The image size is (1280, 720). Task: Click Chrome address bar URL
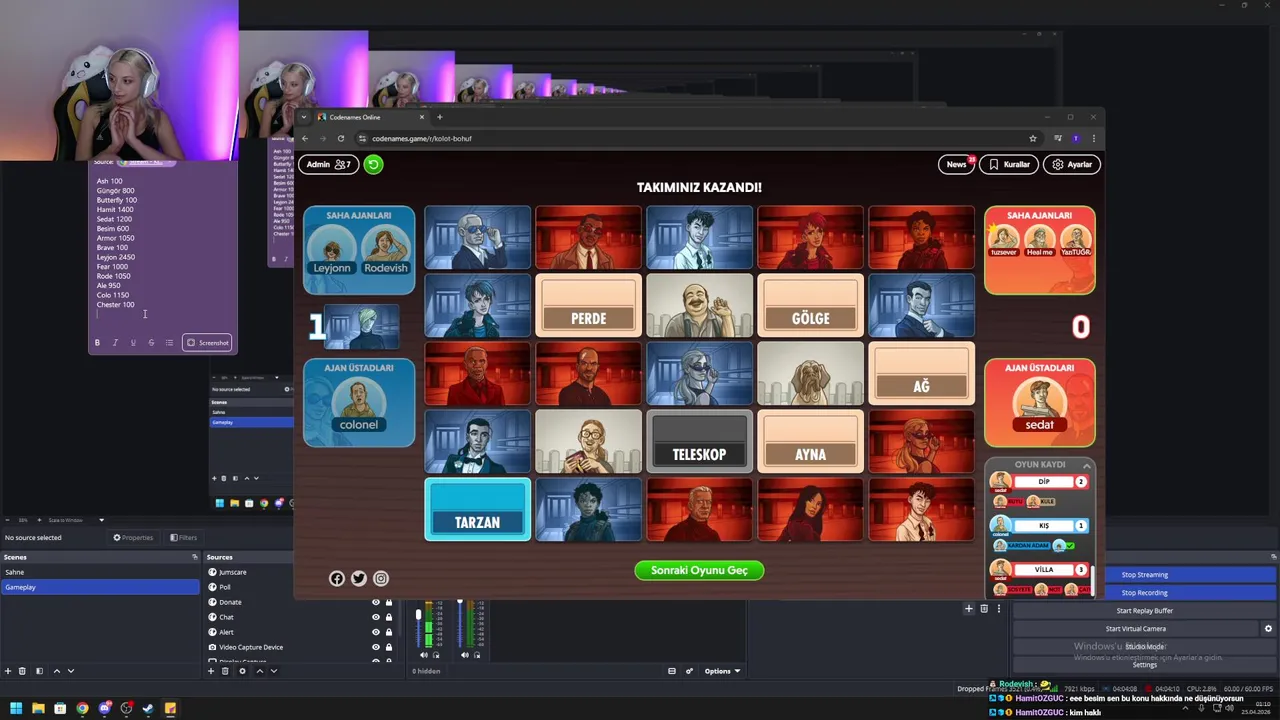(x=422, y=138)
